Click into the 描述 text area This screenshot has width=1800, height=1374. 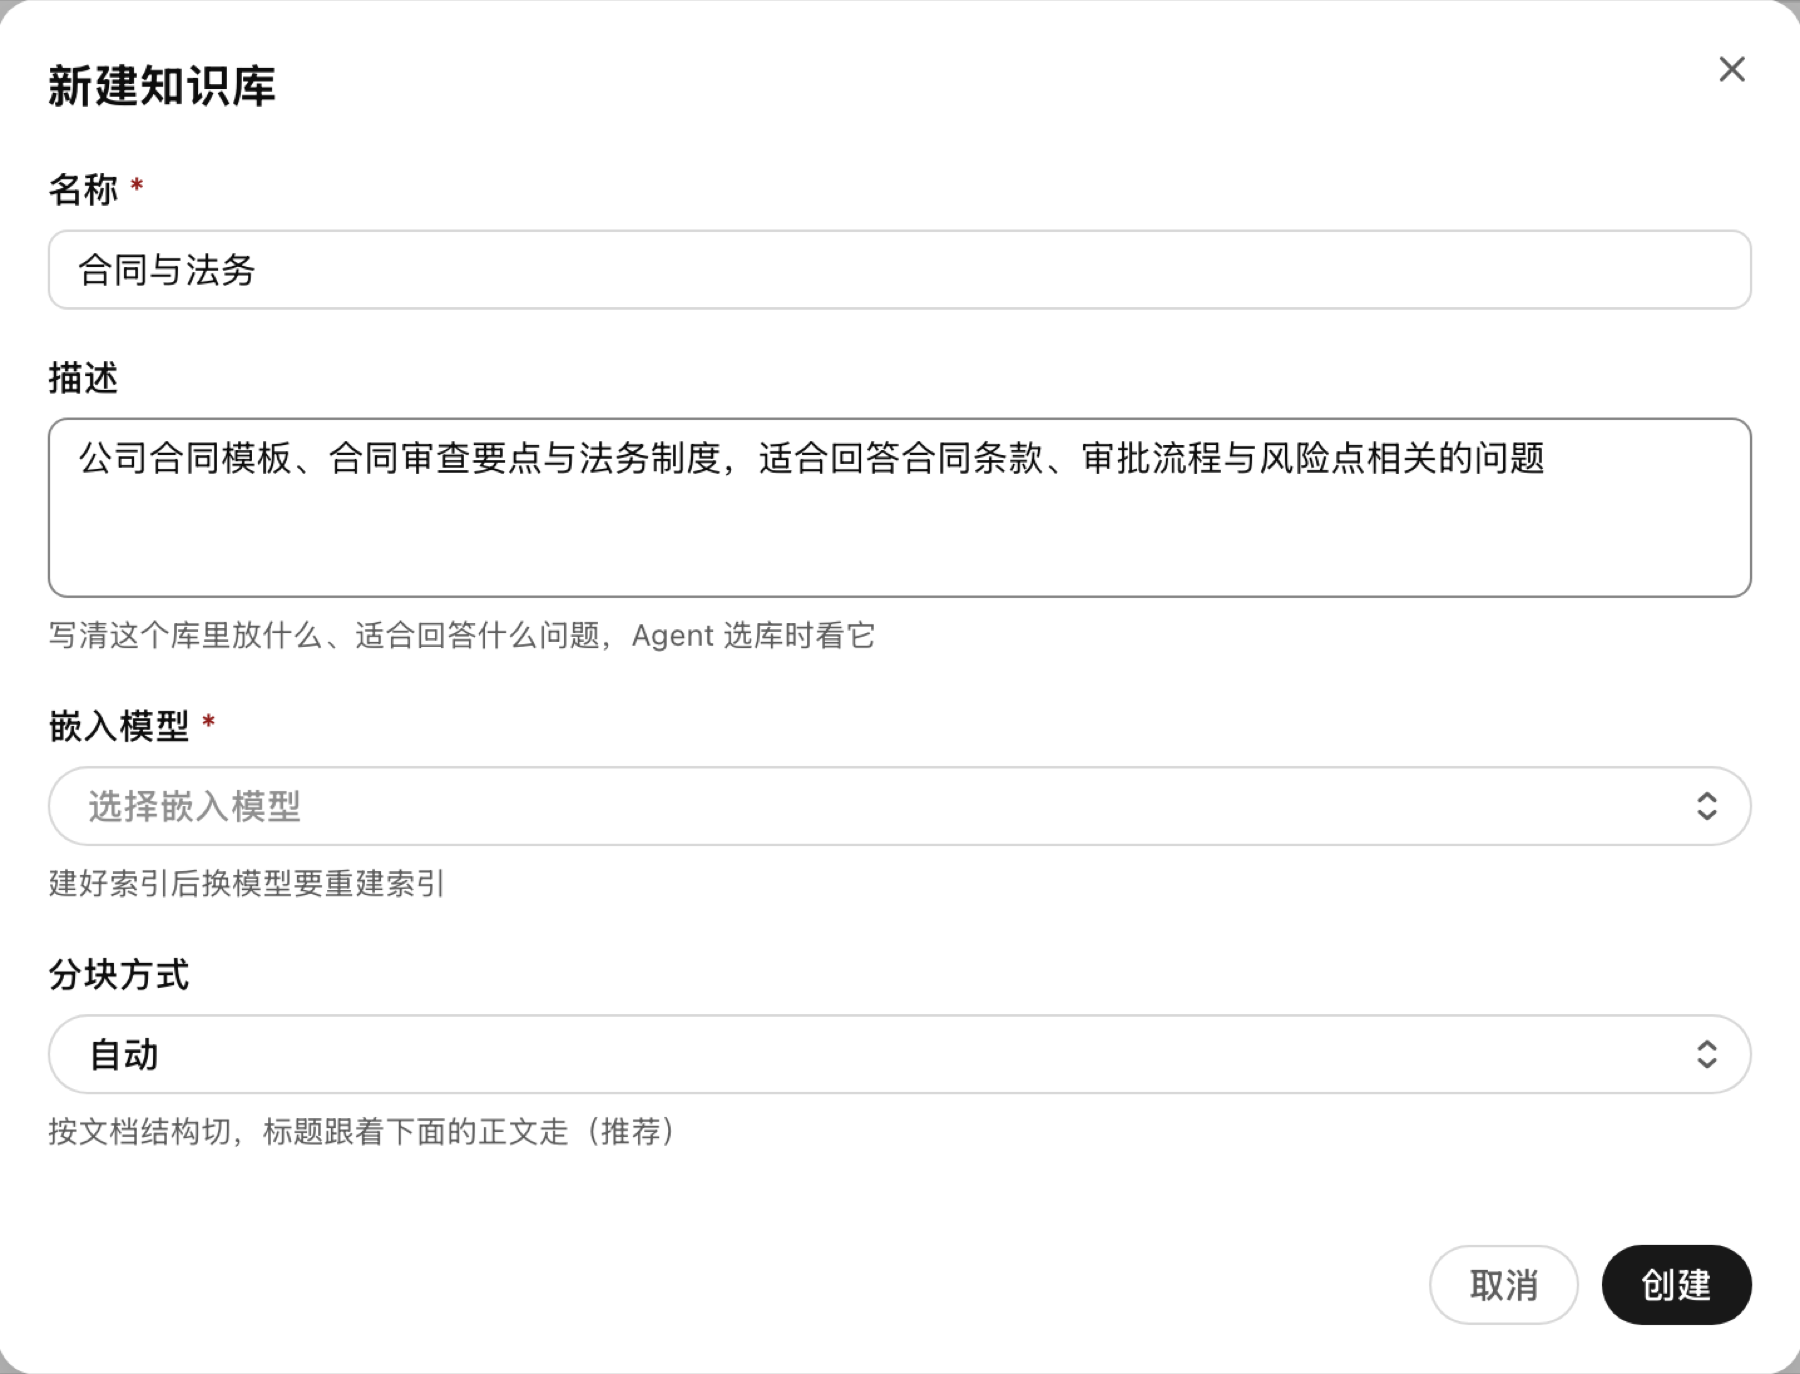coord(899,508)
